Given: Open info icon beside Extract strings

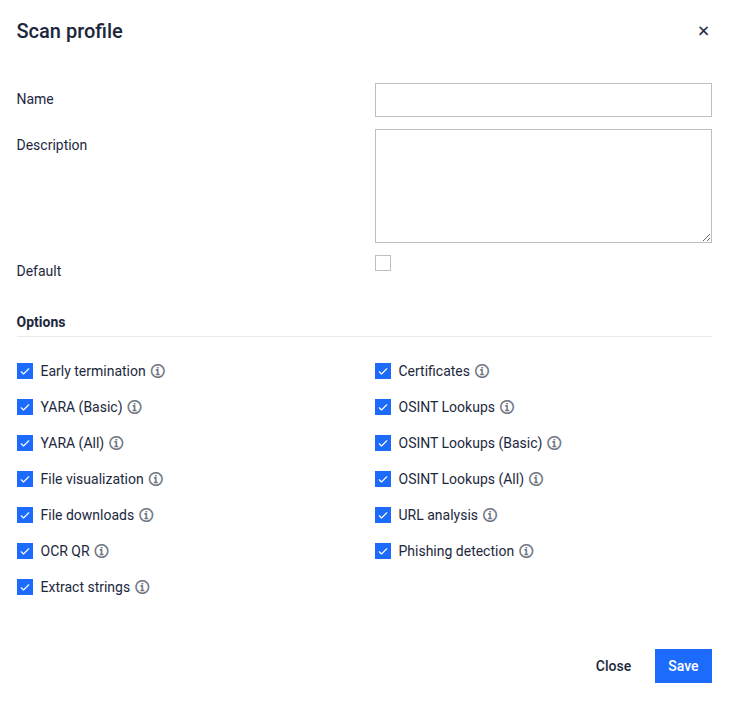Looking at the screenshot, I should [x=142, y=587].
